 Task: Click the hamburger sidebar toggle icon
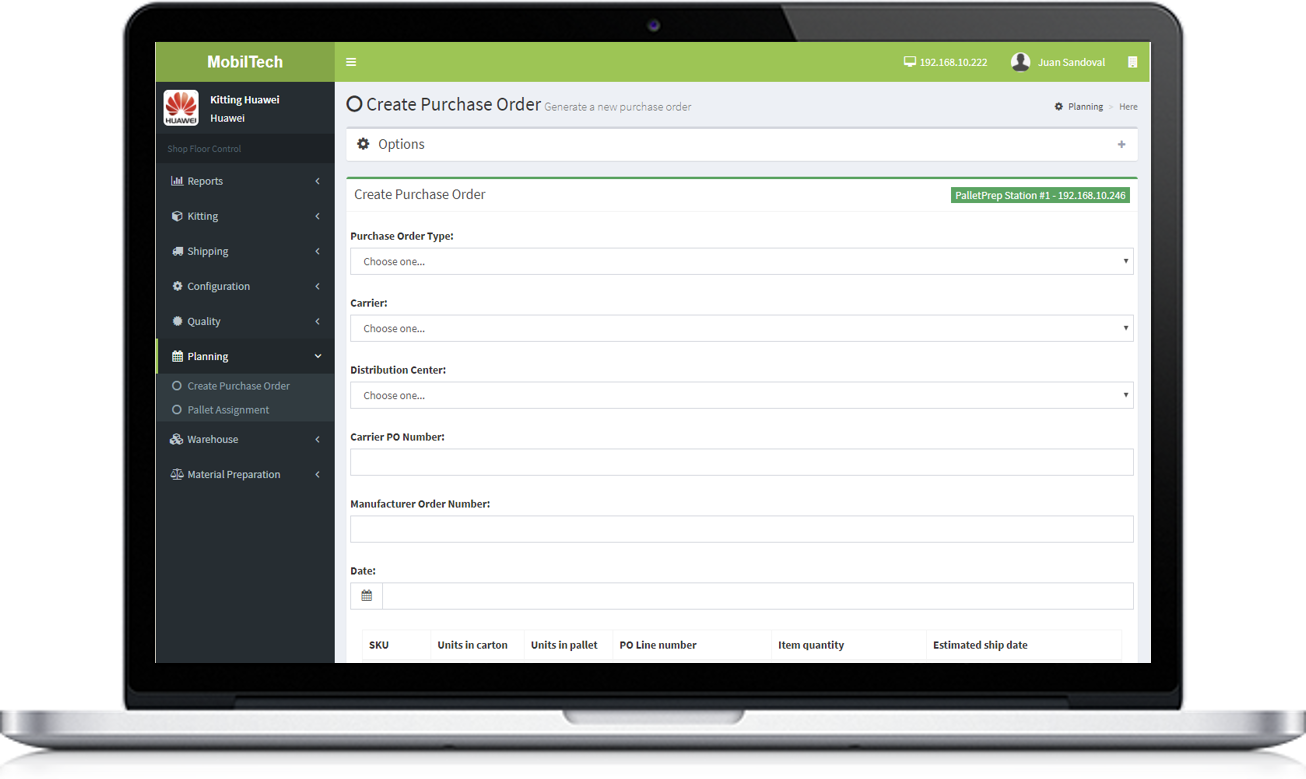click(351, 62)
